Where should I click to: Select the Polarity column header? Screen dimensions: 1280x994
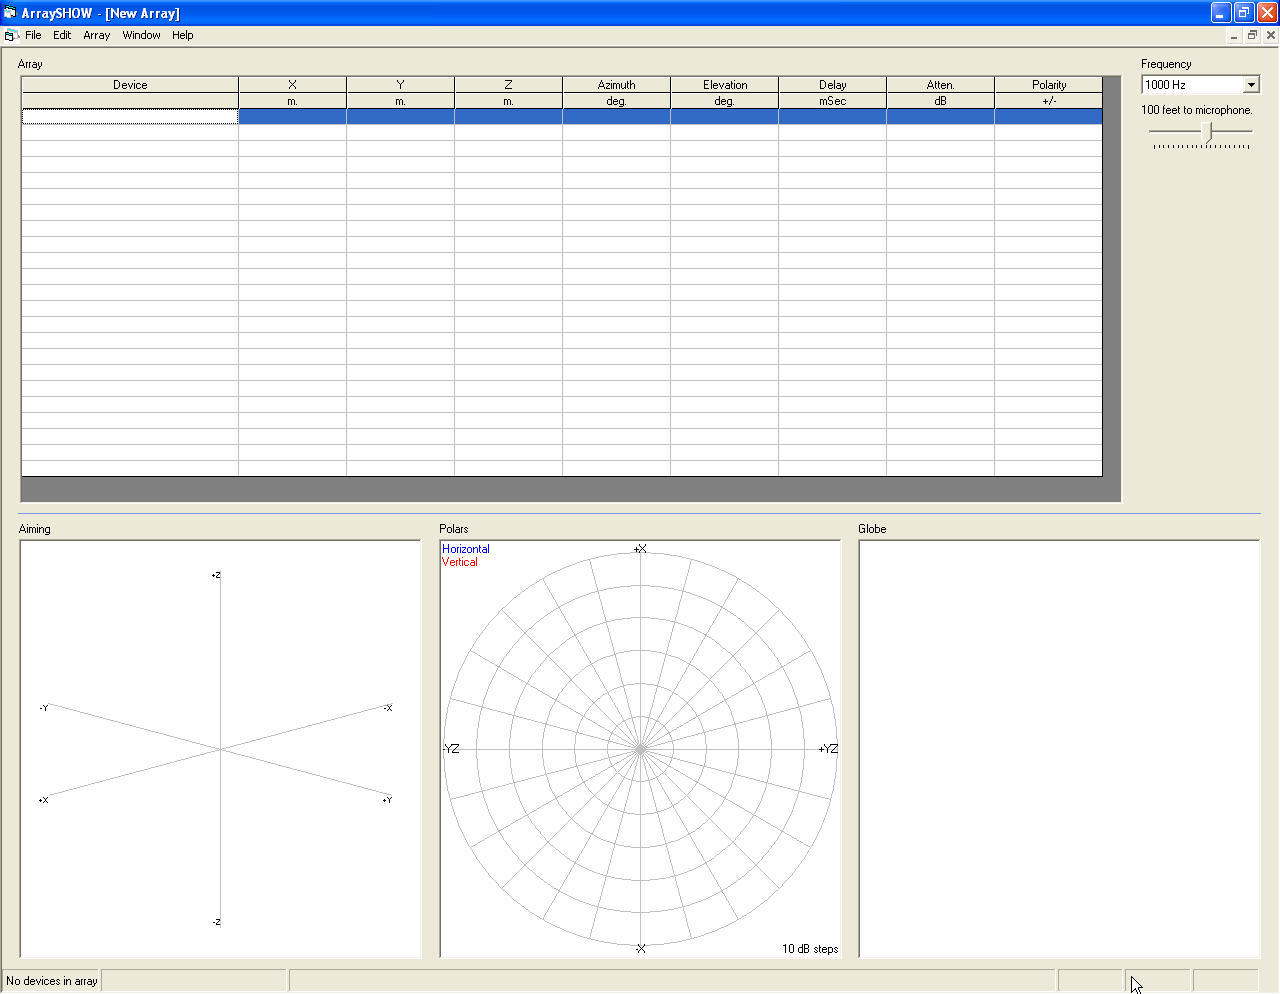(1048, 85)
